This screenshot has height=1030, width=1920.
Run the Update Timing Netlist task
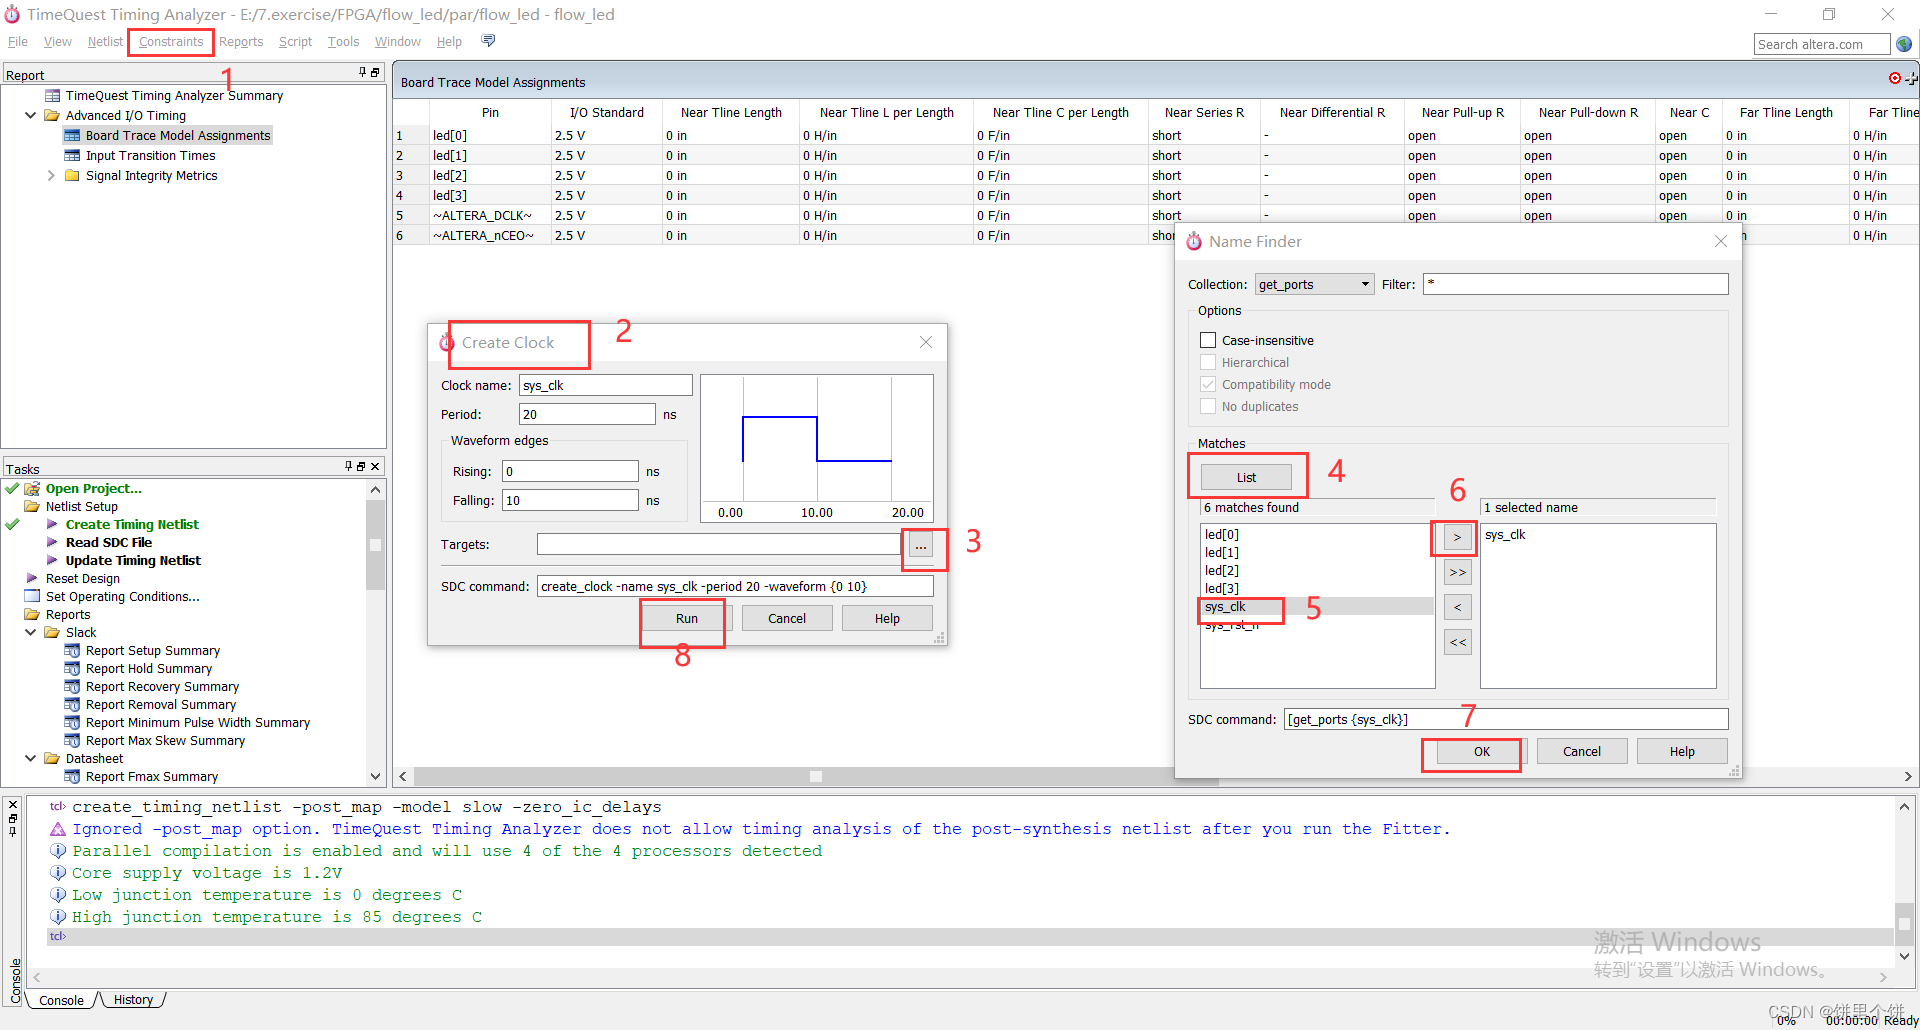point(133,561)
